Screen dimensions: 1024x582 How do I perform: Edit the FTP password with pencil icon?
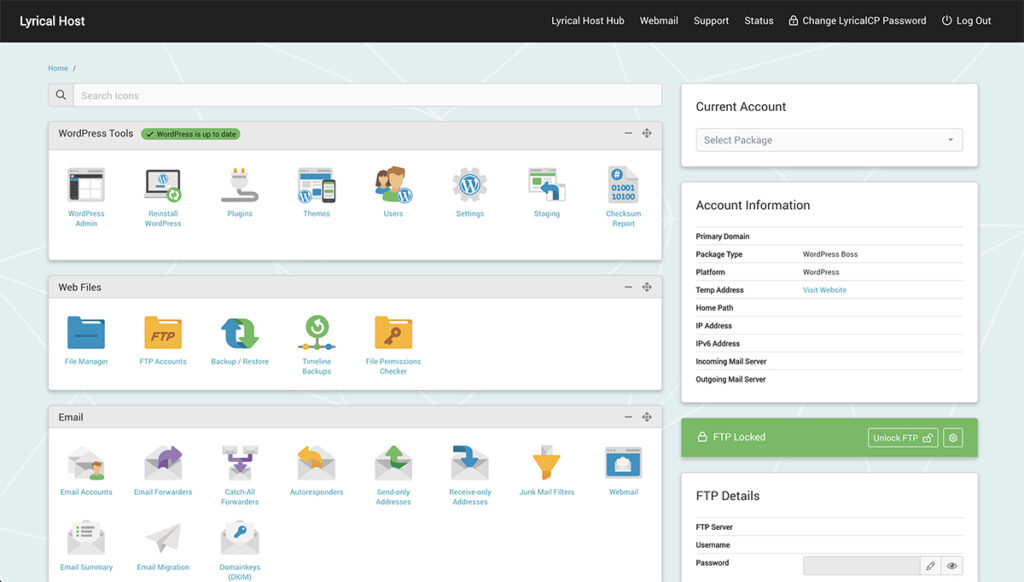pyautogui.click(x=931, y=566)
